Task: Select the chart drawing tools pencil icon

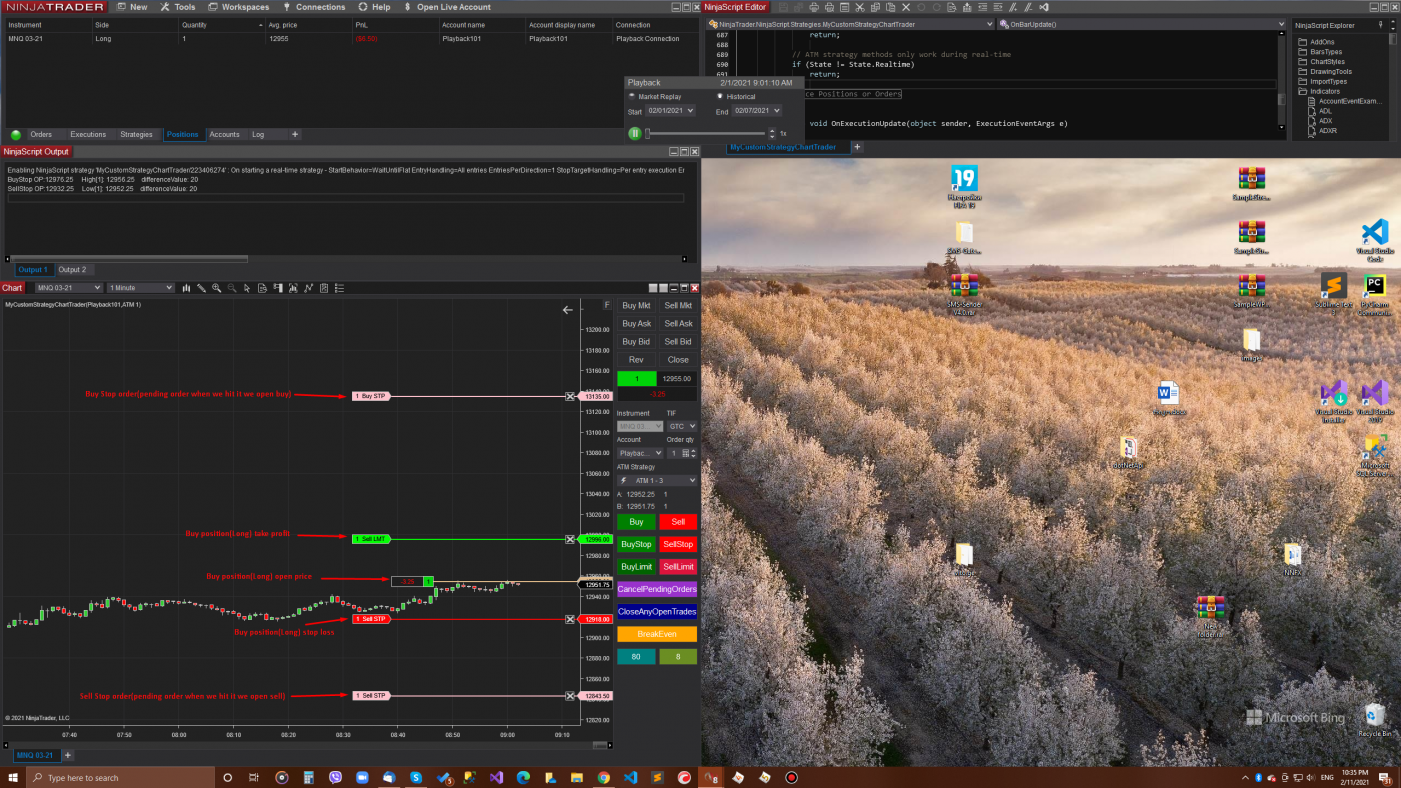Action: click(201, 288)
